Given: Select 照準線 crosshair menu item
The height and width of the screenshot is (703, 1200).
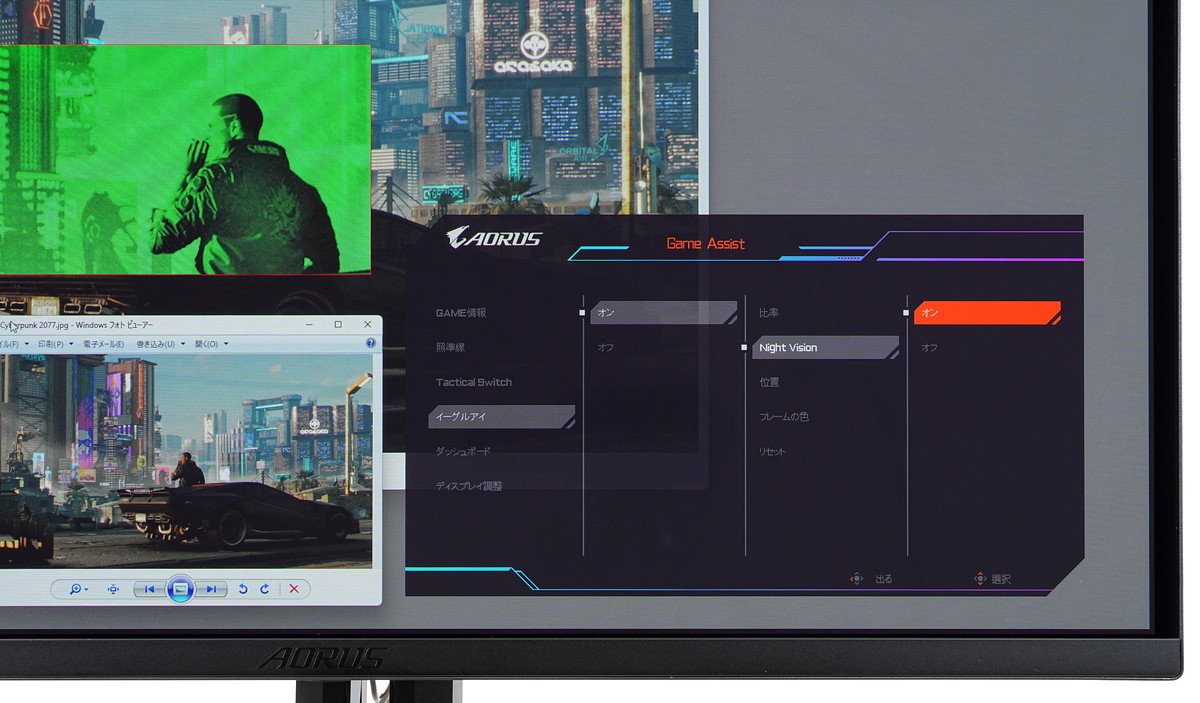Looking at the screenshot, I should pos(450,347).
